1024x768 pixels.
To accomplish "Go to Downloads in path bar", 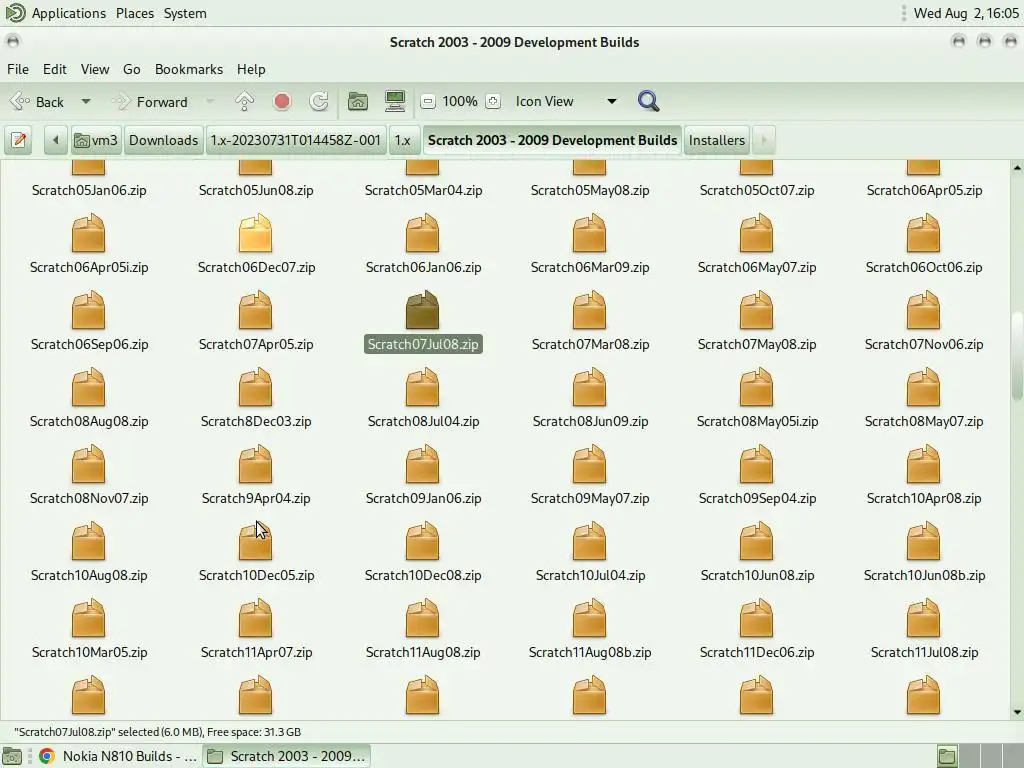I will click(x=163, y=140).
